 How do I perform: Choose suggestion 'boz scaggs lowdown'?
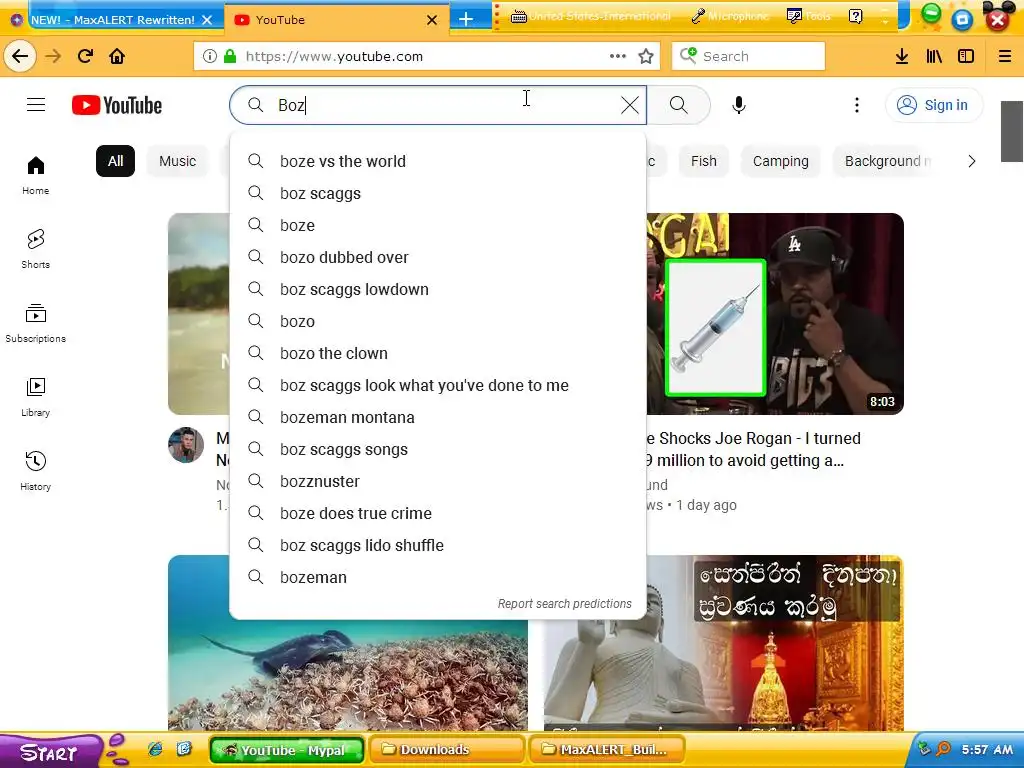click(438, 289)
